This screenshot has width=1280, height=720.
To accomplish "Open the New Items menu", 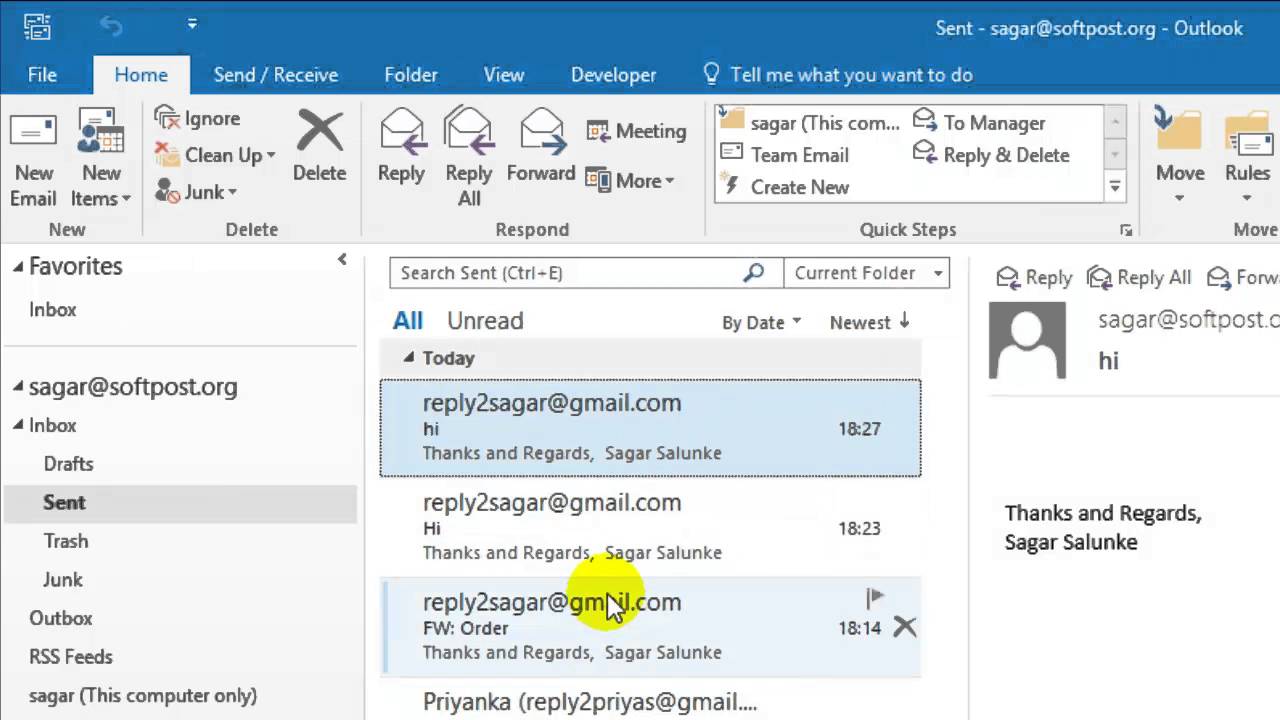I will (101, 158).
